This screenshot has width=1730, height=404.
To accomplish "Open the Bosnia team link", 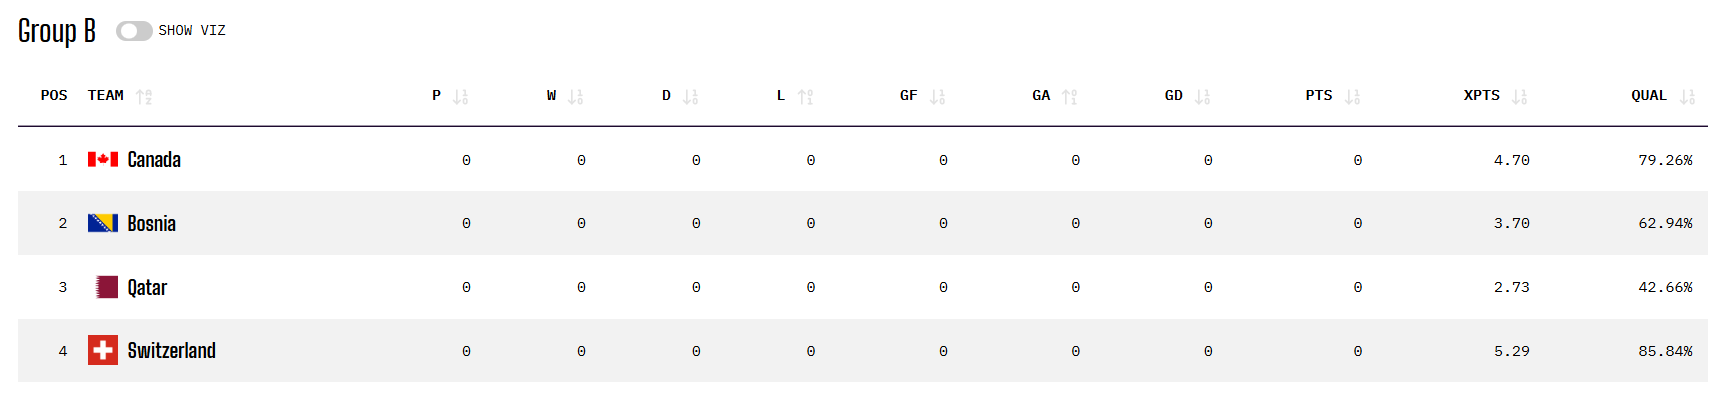I will click(152, 224).
